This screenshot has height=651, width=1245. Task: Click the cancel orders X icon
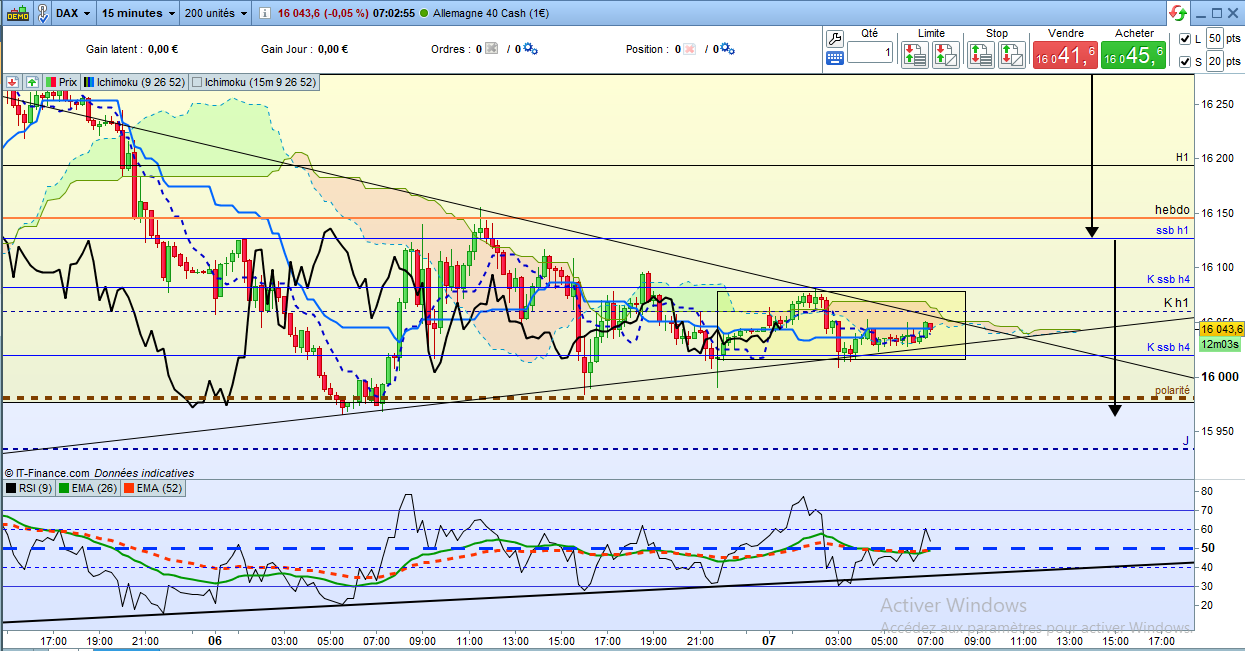491,49
